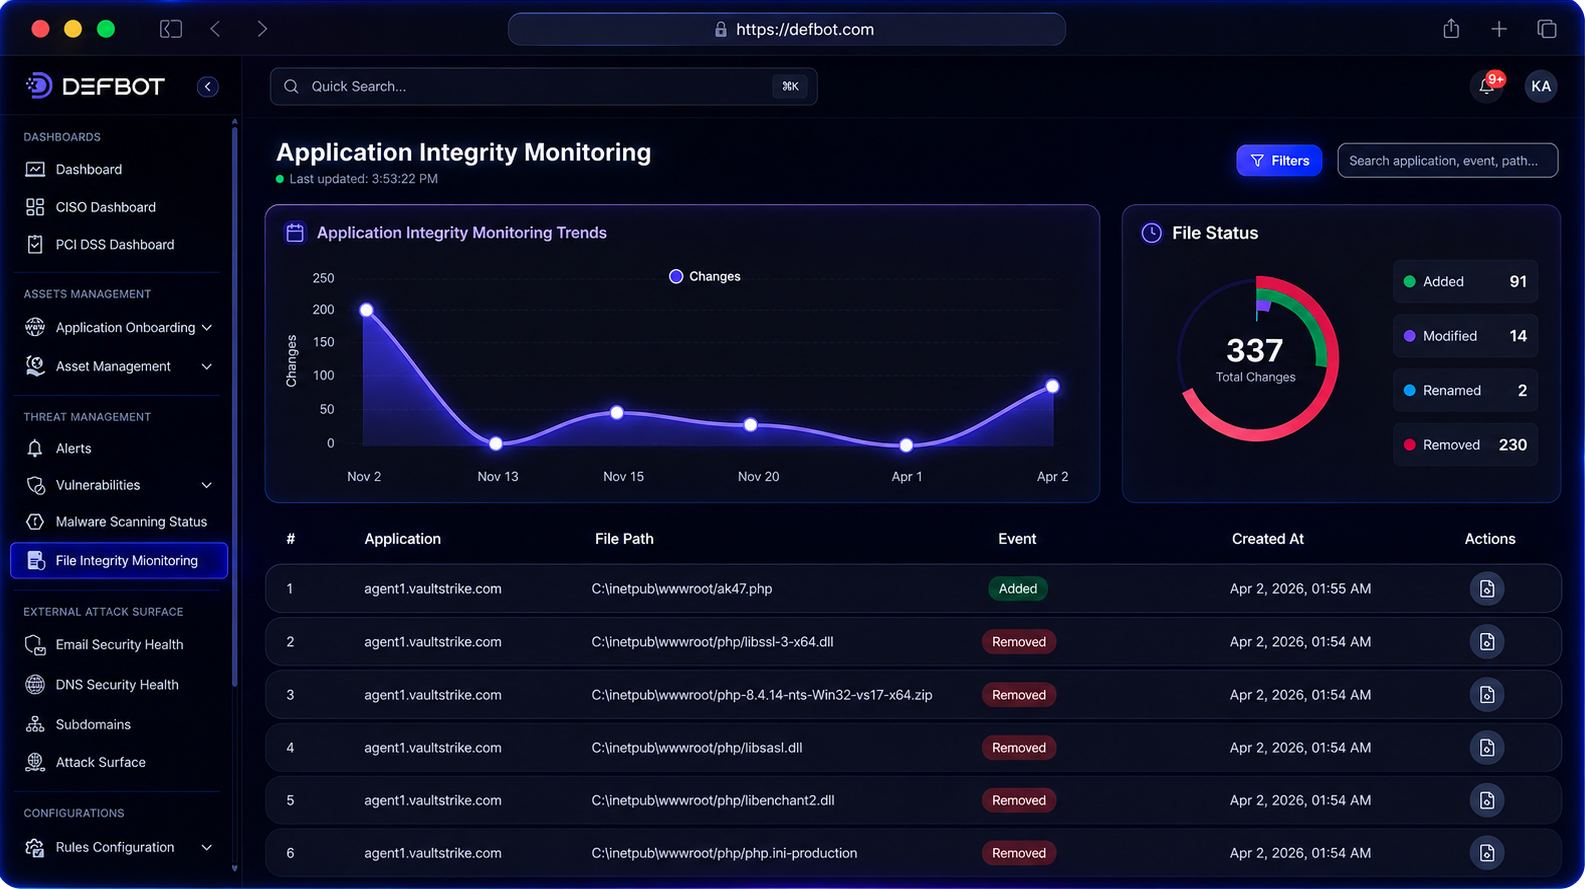Click the browser address bar defbot.com
Image resolution: width=1585 pixels, height=889 pixels.
tap(787, 29)
